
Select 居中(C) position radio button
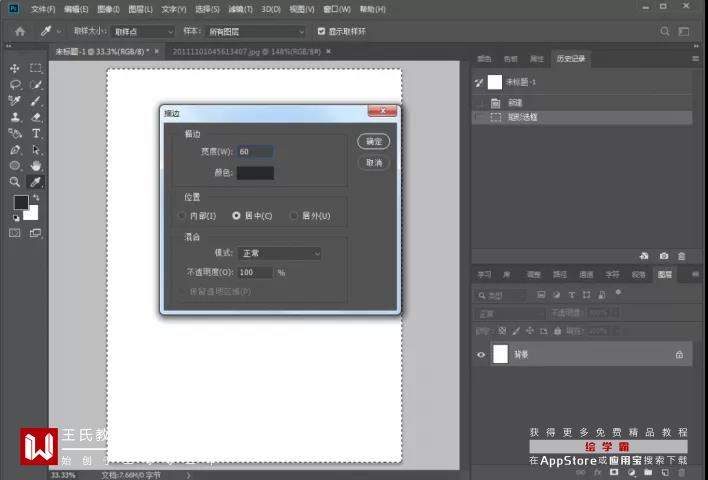(236, 216)
